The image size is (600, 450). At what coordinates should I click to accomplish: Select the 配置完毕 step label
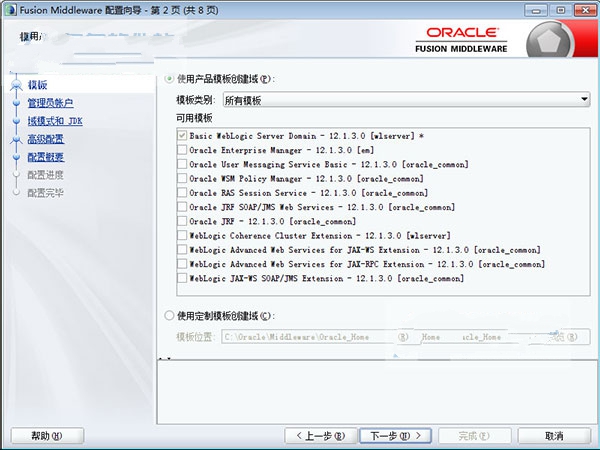click(x=46, y=193)
